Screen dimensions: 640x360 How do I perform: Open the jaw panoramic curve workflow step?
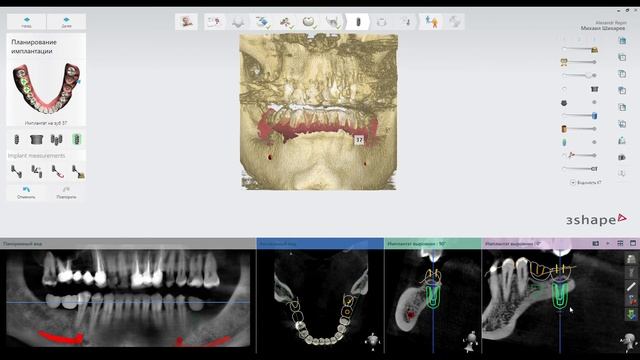[x=333, y=22]
